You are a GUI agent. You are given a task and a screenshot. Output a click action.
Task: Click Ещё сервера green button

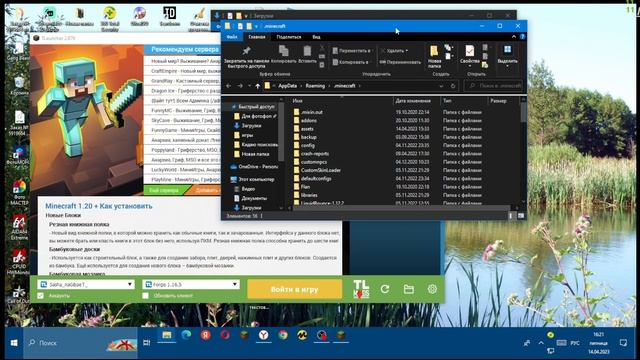[164, 190]
